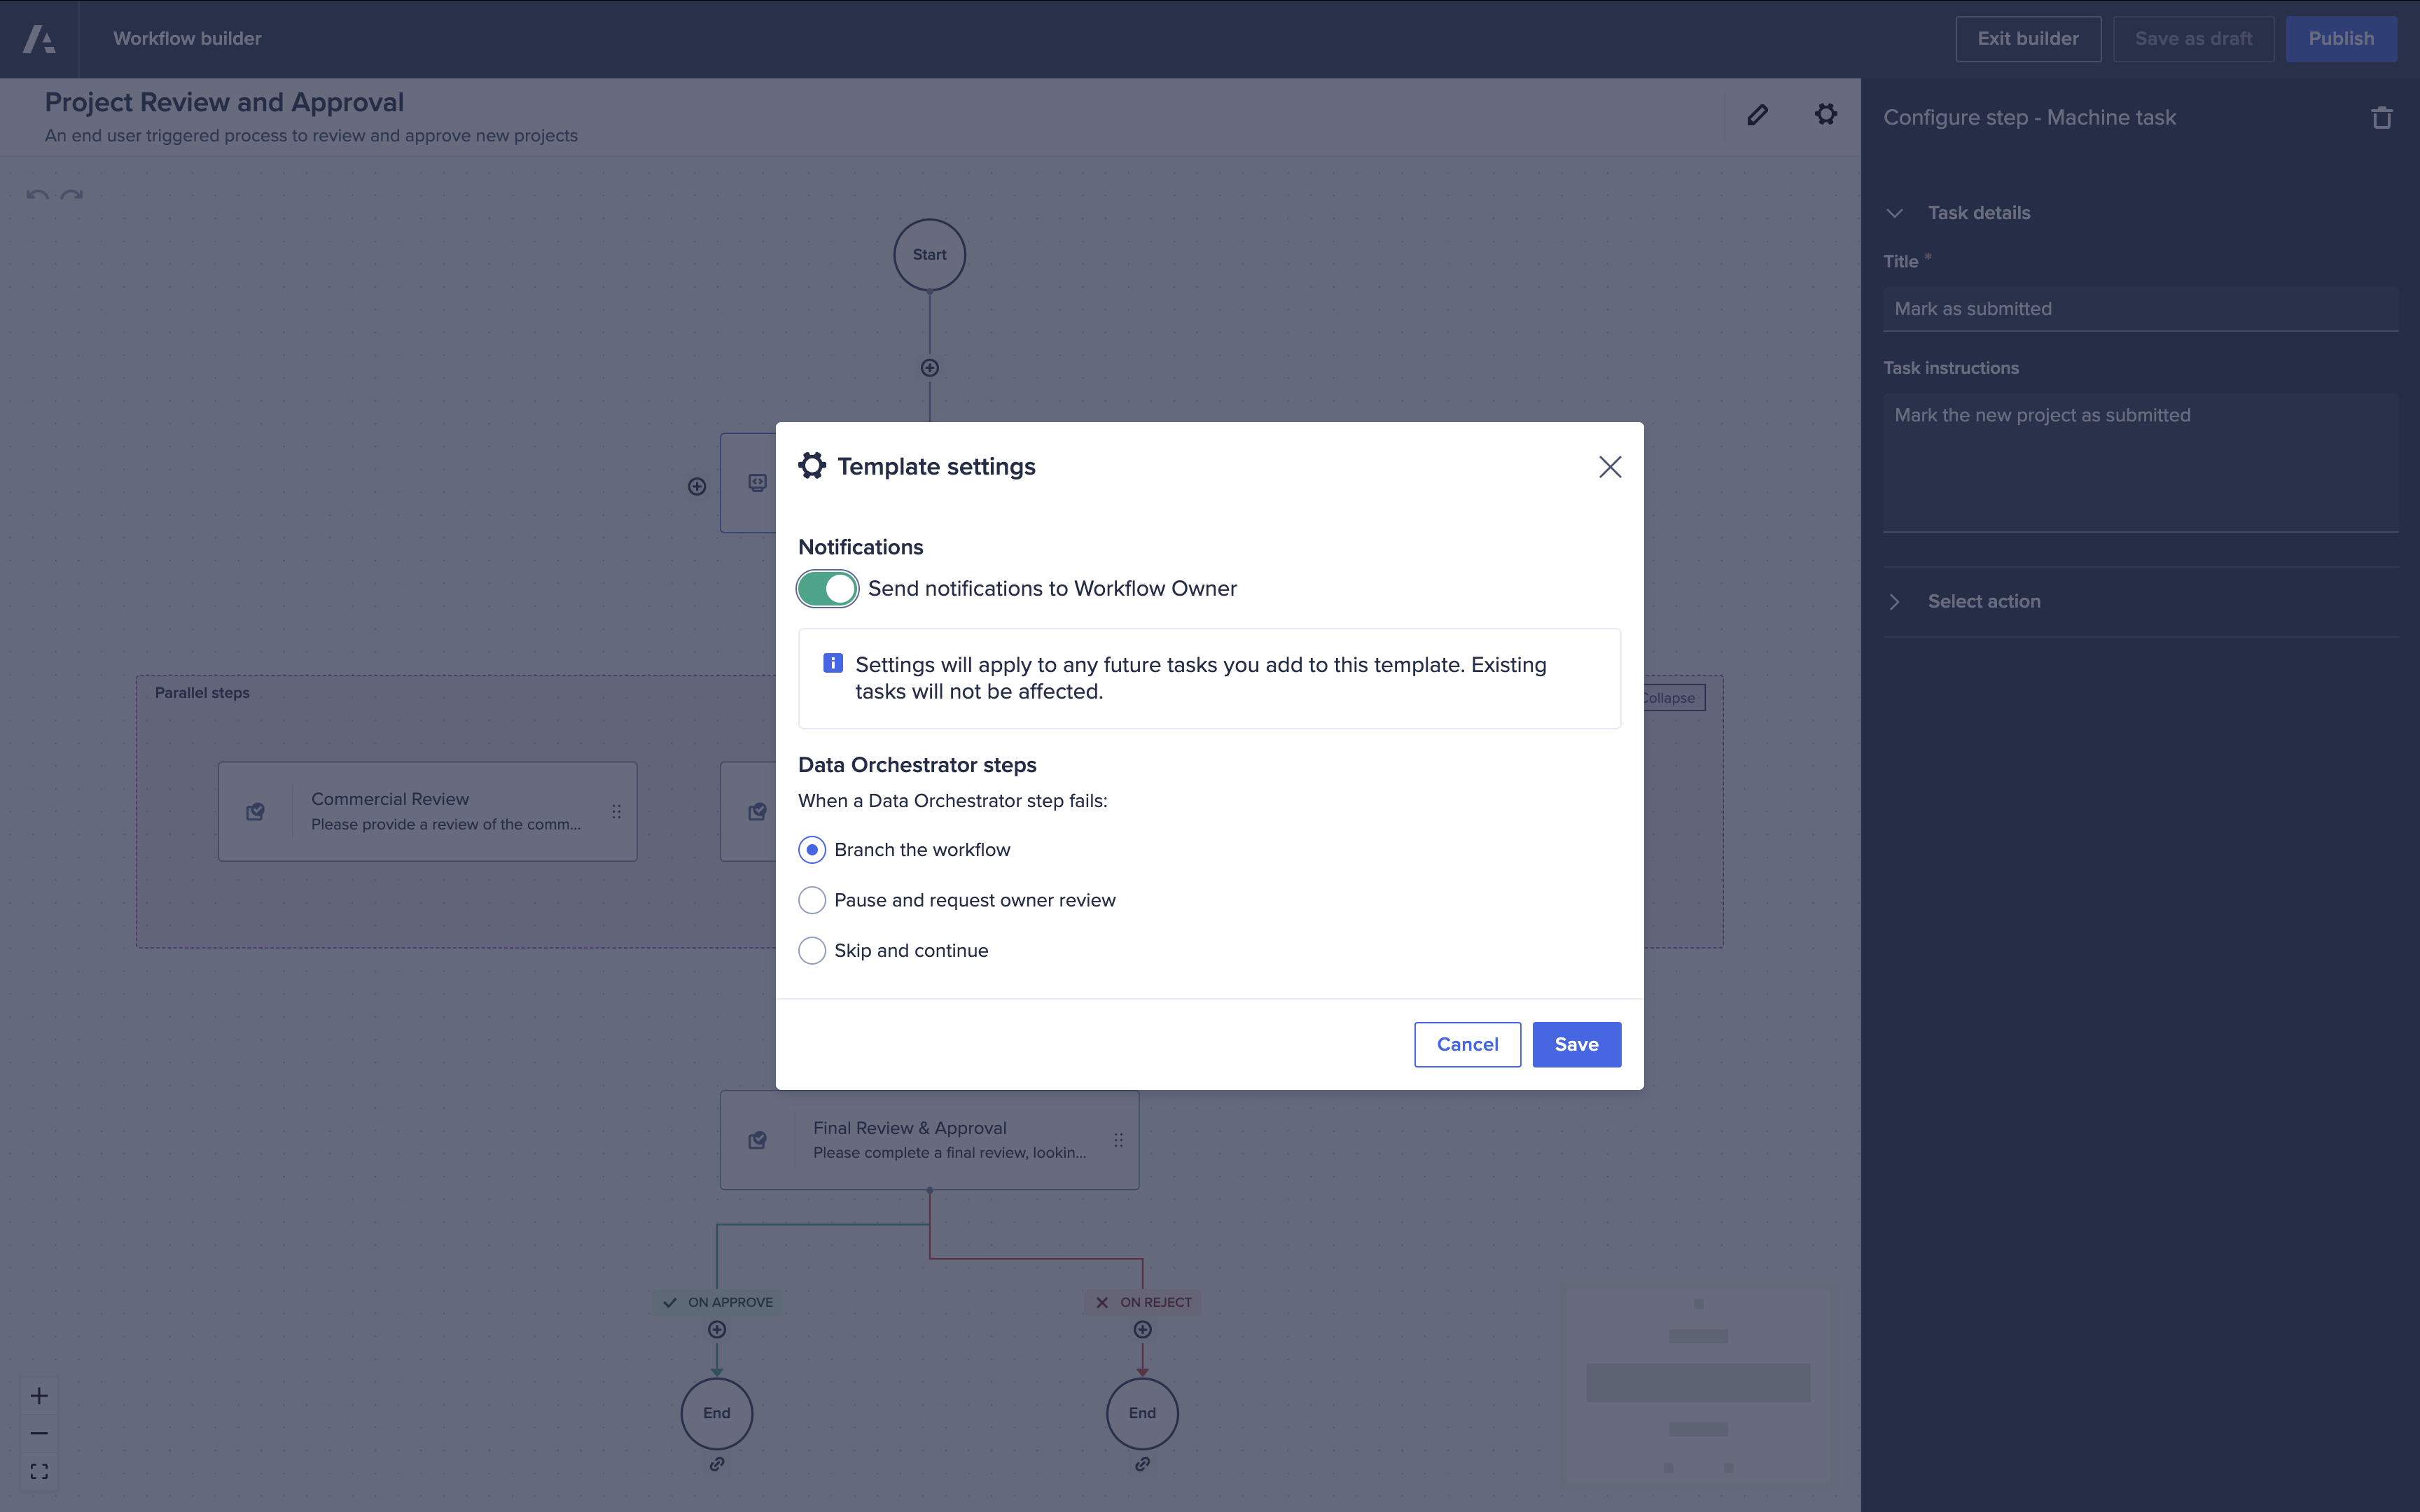This screenshot has width=2420, height=1512.
Task: Click the Notifications heading
Action: click(x=860, y=547)
